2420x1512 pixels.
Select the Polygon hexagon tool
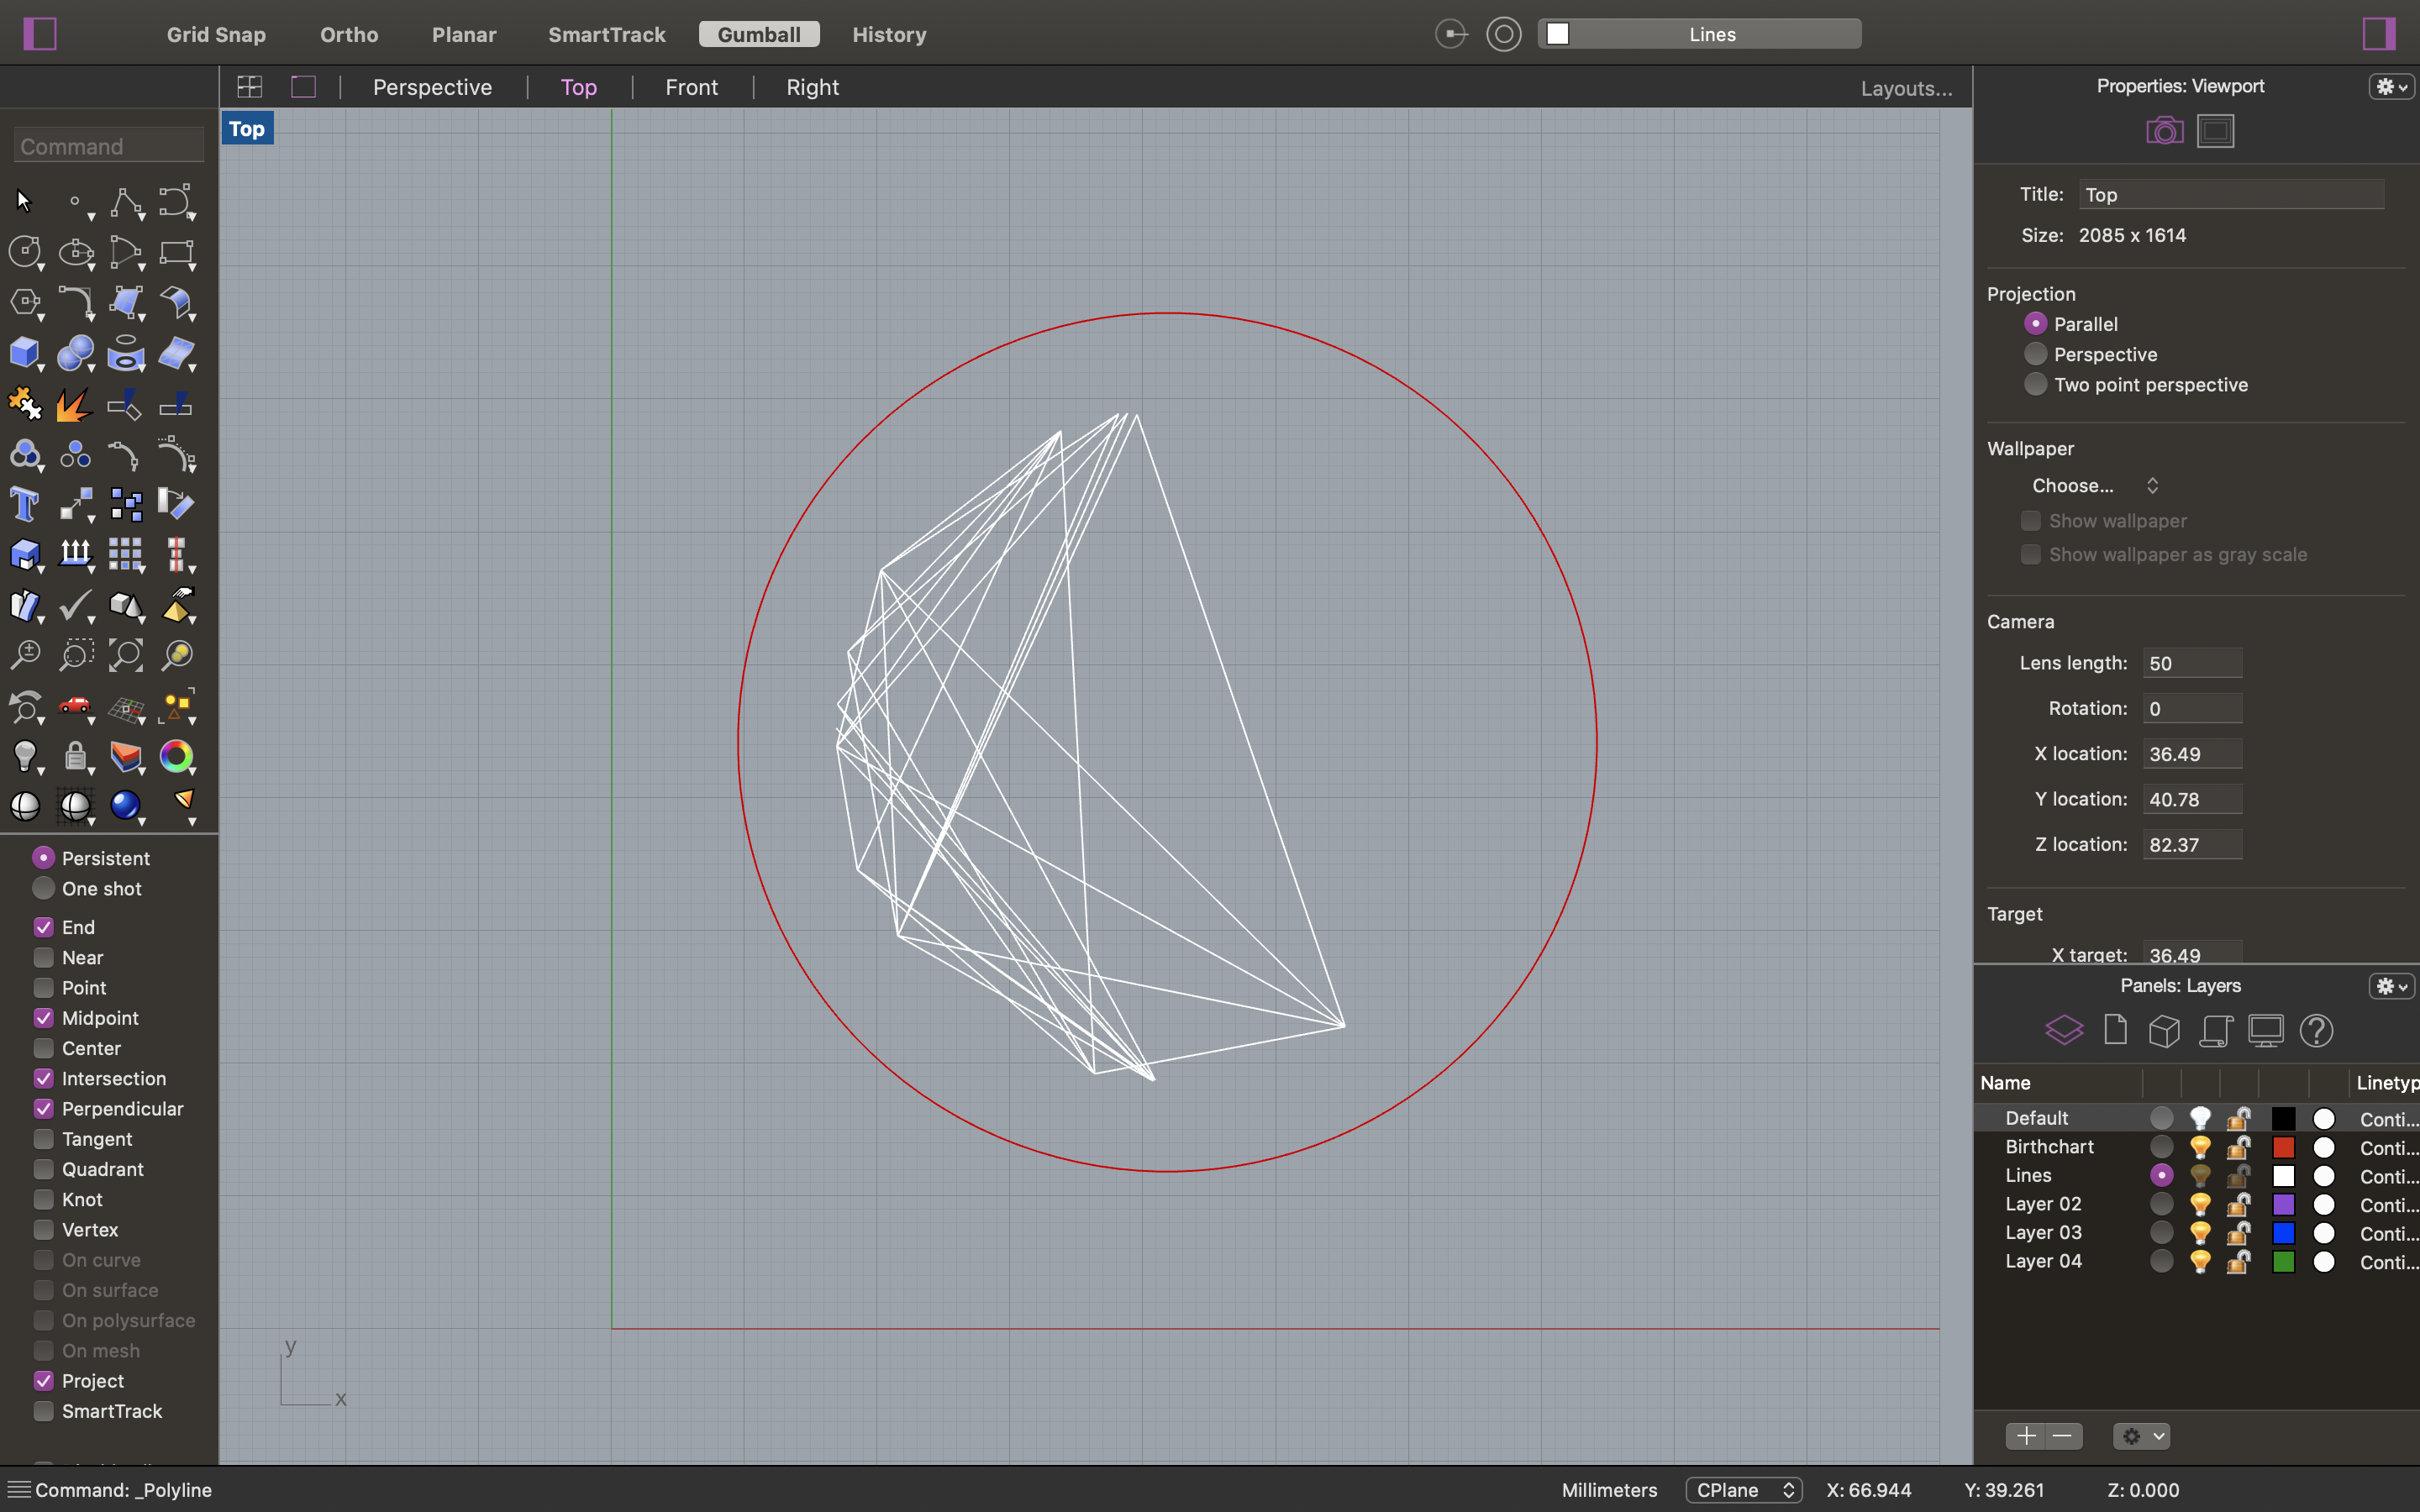[24, 302]
